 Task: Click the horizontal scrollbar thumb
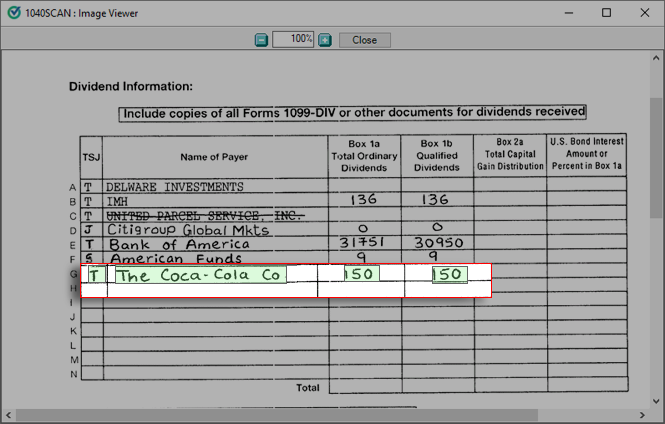click(277, 415)
